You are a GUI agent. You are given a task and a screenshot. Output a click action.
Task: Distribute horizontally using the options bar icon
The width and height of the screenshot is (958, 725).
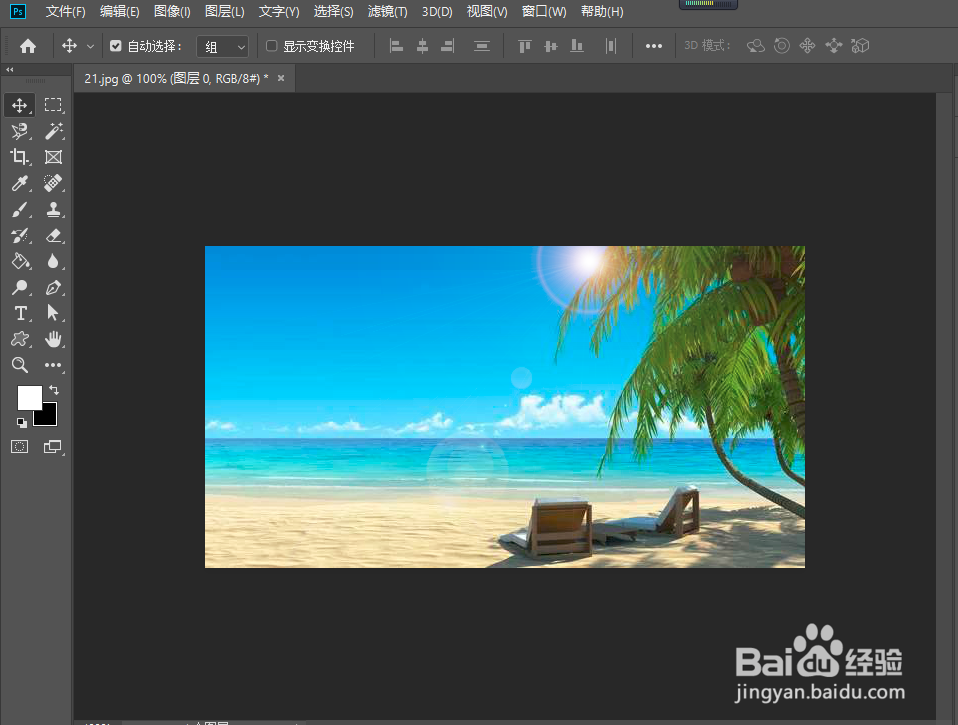tap(610, 46)
